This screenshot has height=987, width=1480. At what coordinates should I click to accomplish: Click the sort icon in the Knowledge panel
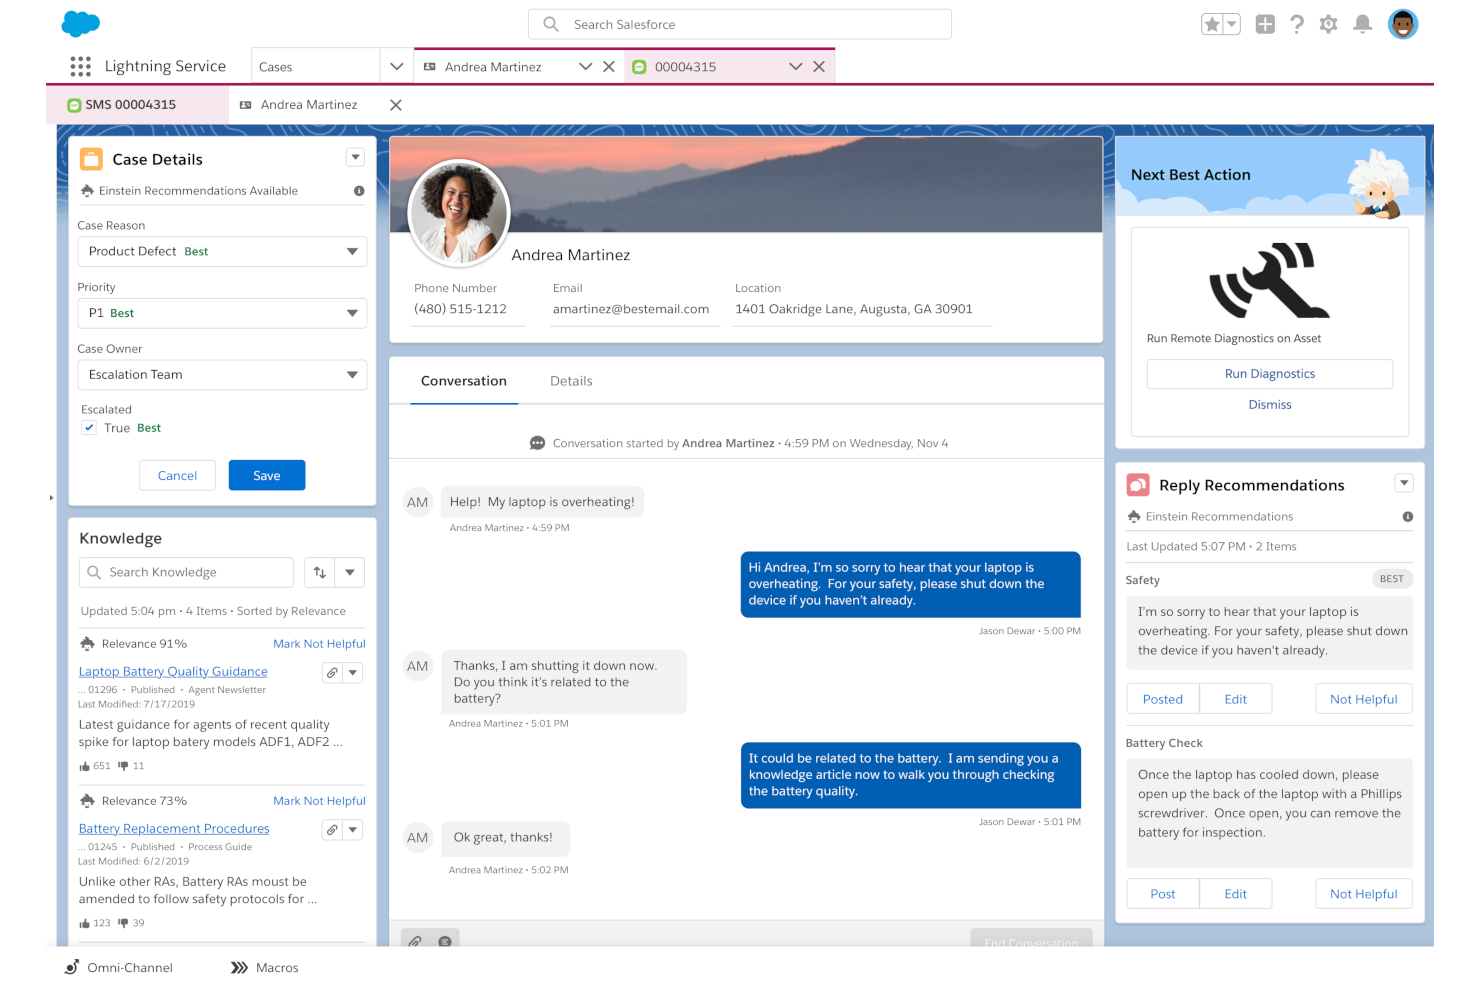(x=320, y=571)
